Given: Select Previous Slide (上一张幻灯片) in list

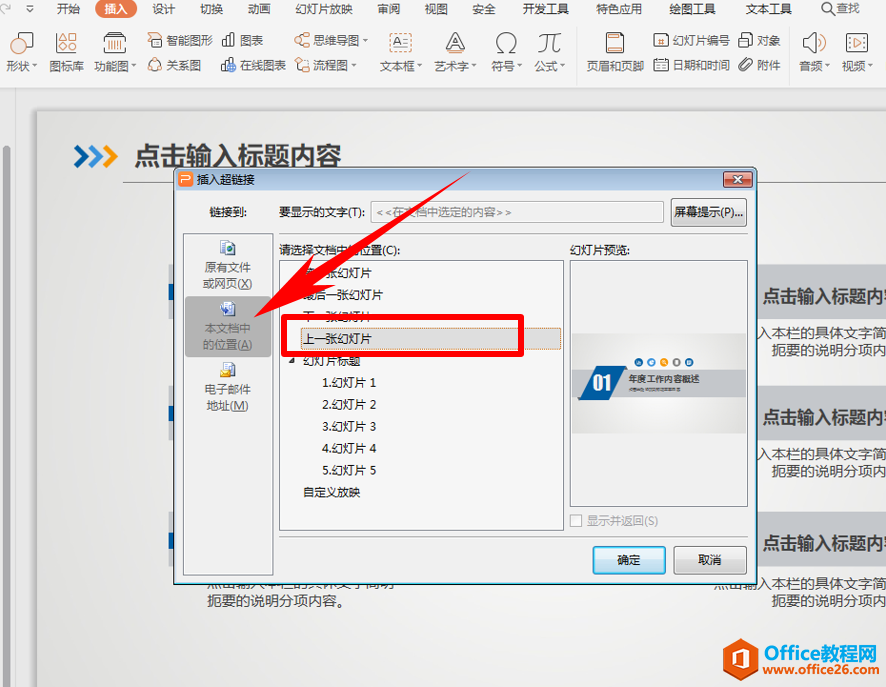Looking at the screenshot, I should point(431,339).
